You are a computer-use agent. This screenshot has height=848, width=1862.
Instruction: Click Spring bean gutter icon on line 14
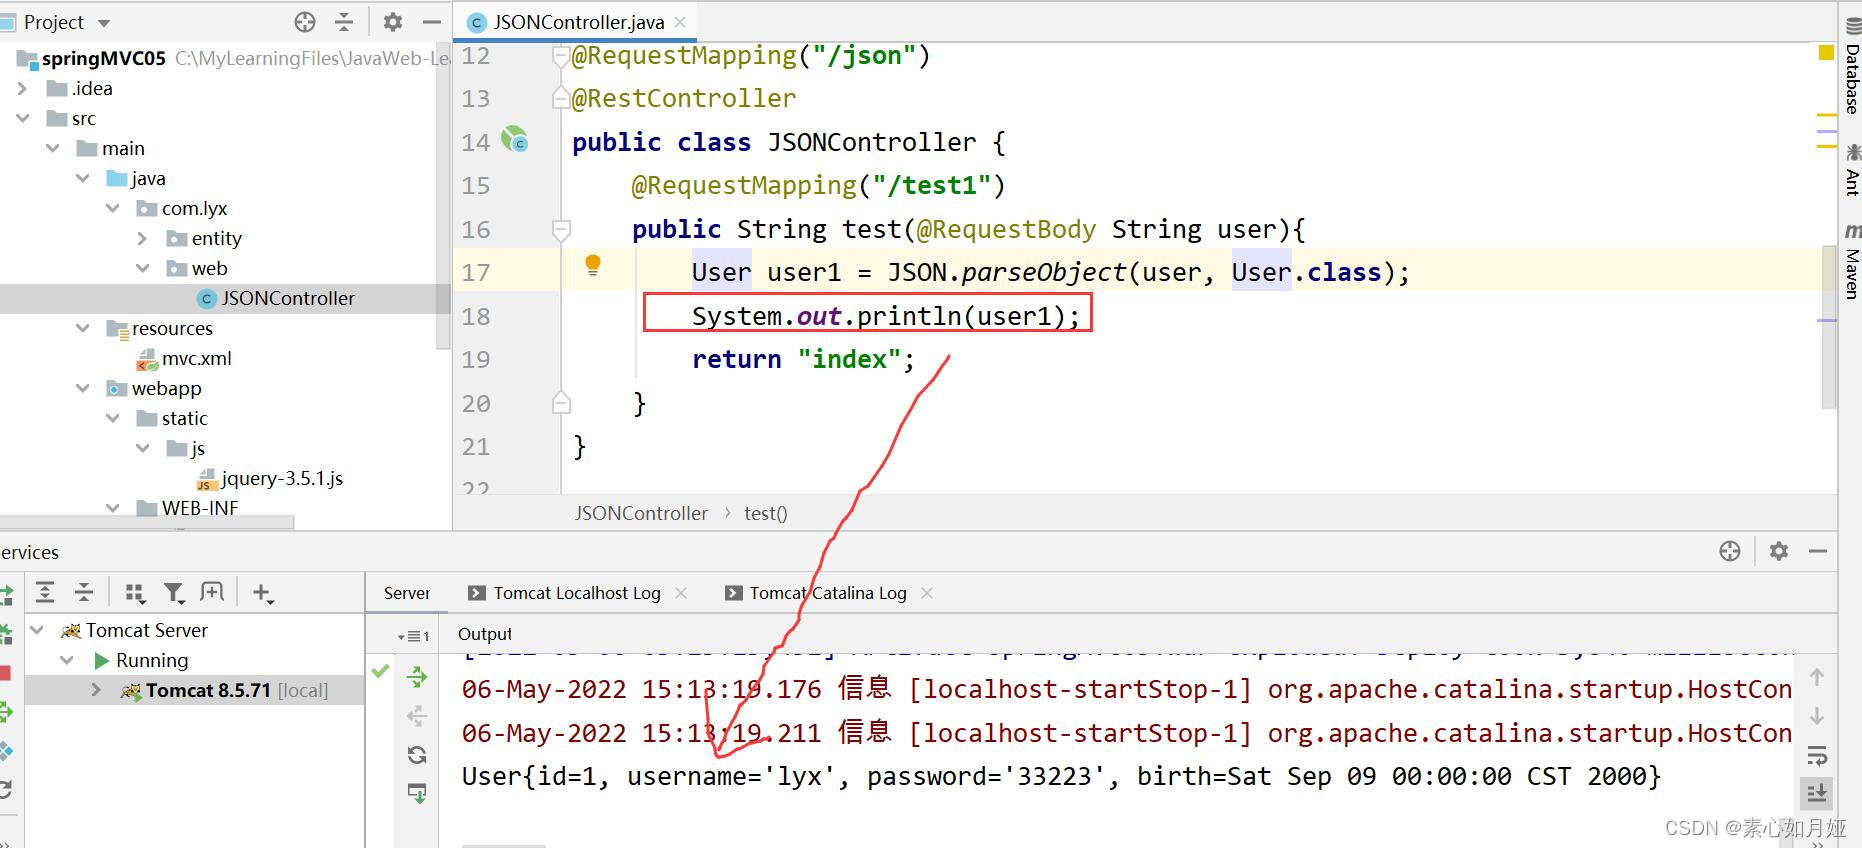514,139
